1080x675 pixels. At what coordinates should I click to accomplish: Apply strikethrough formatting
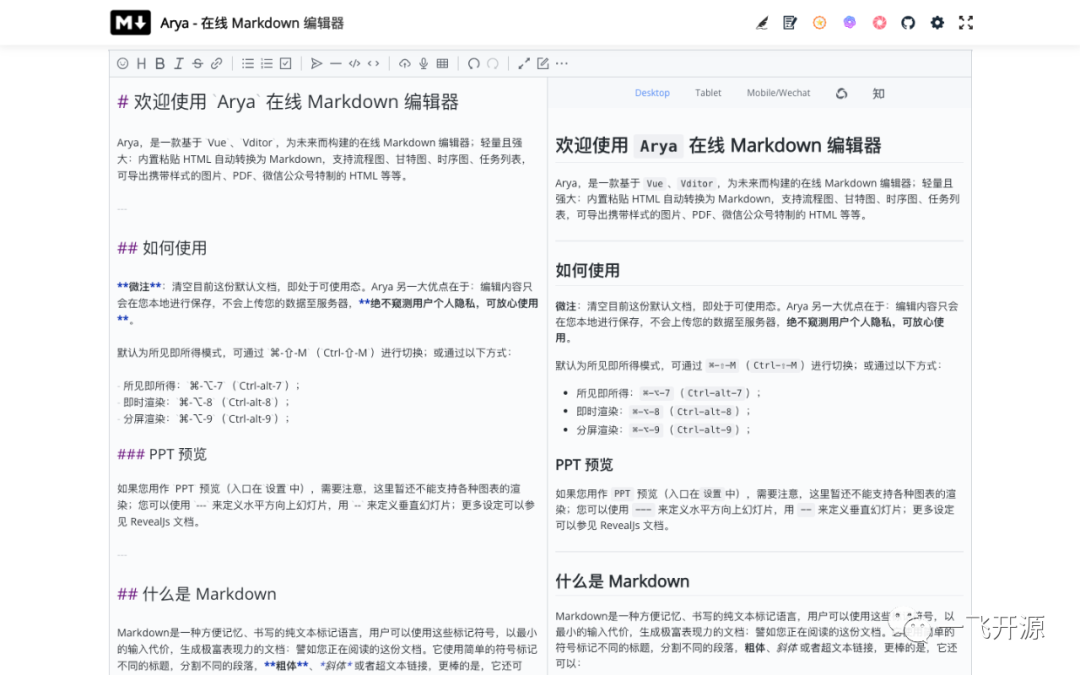(198, 63)
